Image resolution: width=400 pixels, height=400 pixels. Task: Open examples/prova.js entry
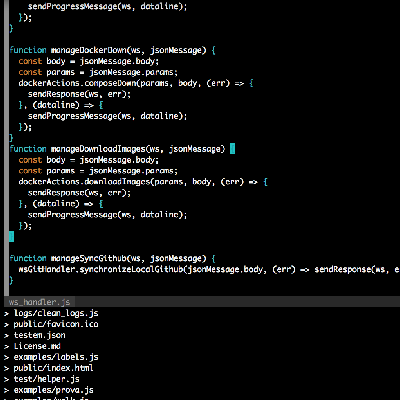pyautogui.click(x=53, y=390)
